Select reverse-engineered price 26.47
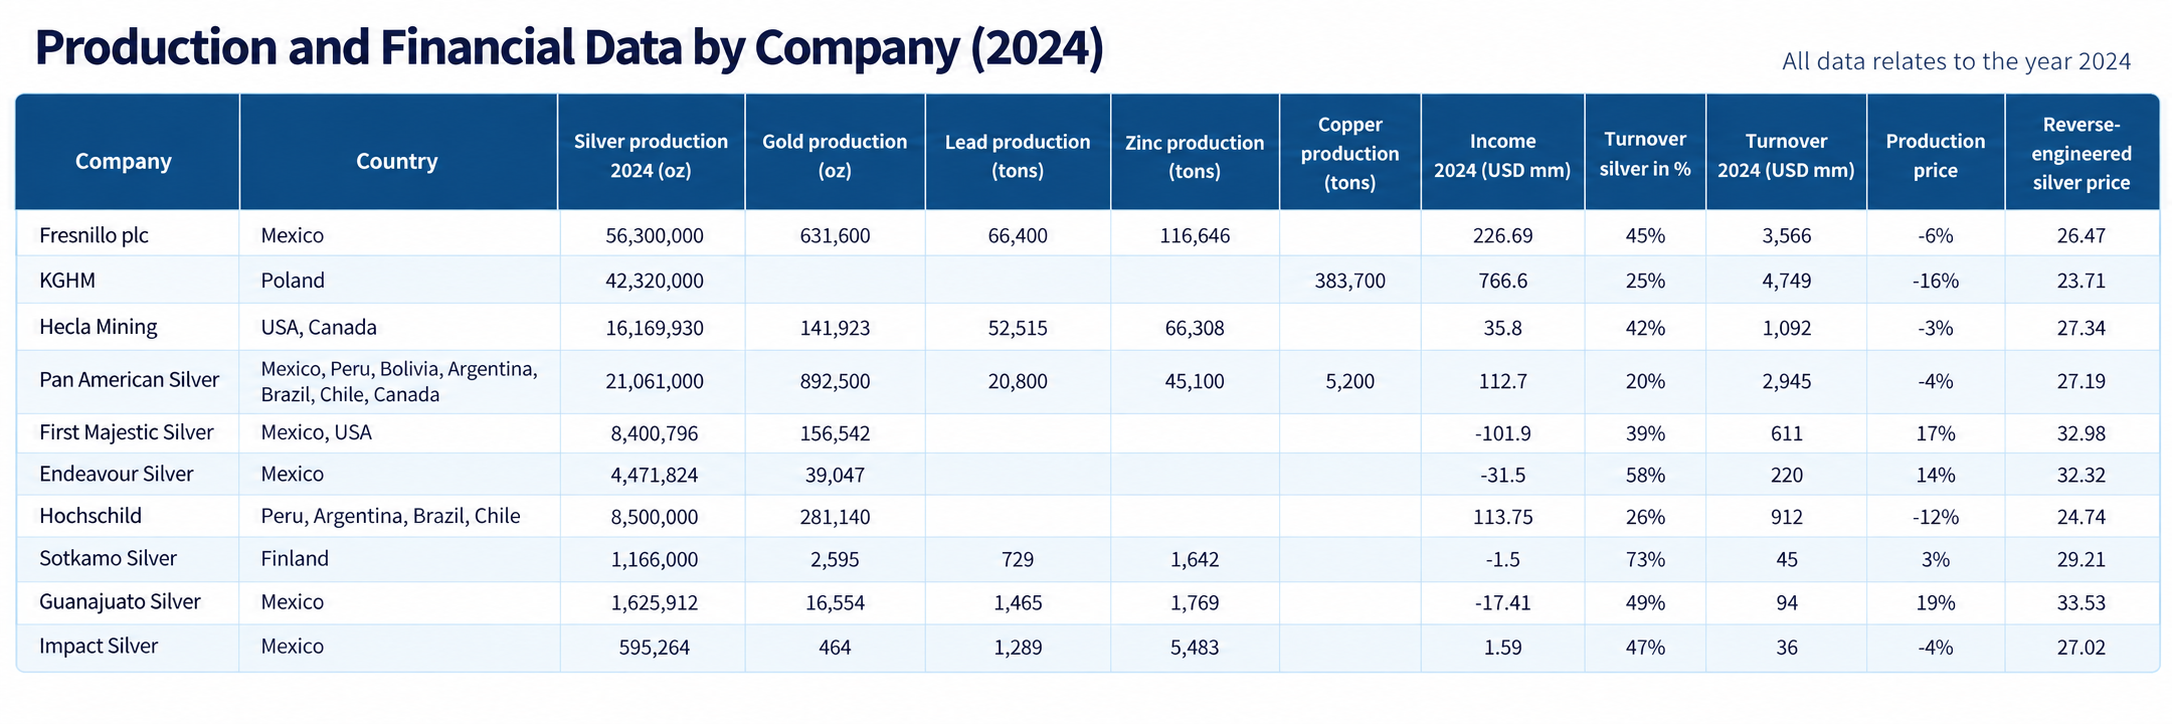This screenshot has height=724, width=2172. click(2082, 236)
